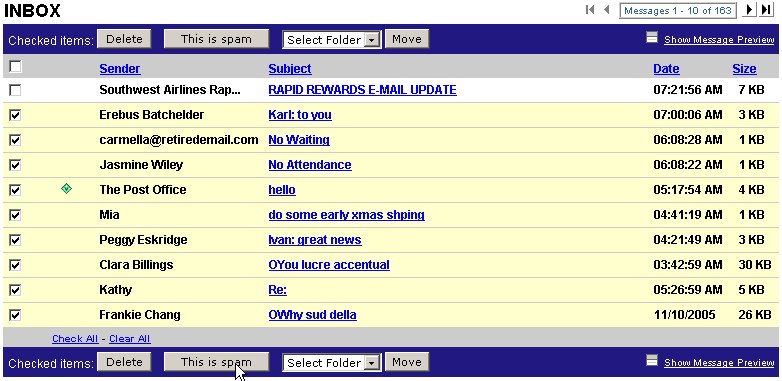Click the top Delete button
Image resolution: width=782 pixels, height=381 pixels.
tap(124, 39)
